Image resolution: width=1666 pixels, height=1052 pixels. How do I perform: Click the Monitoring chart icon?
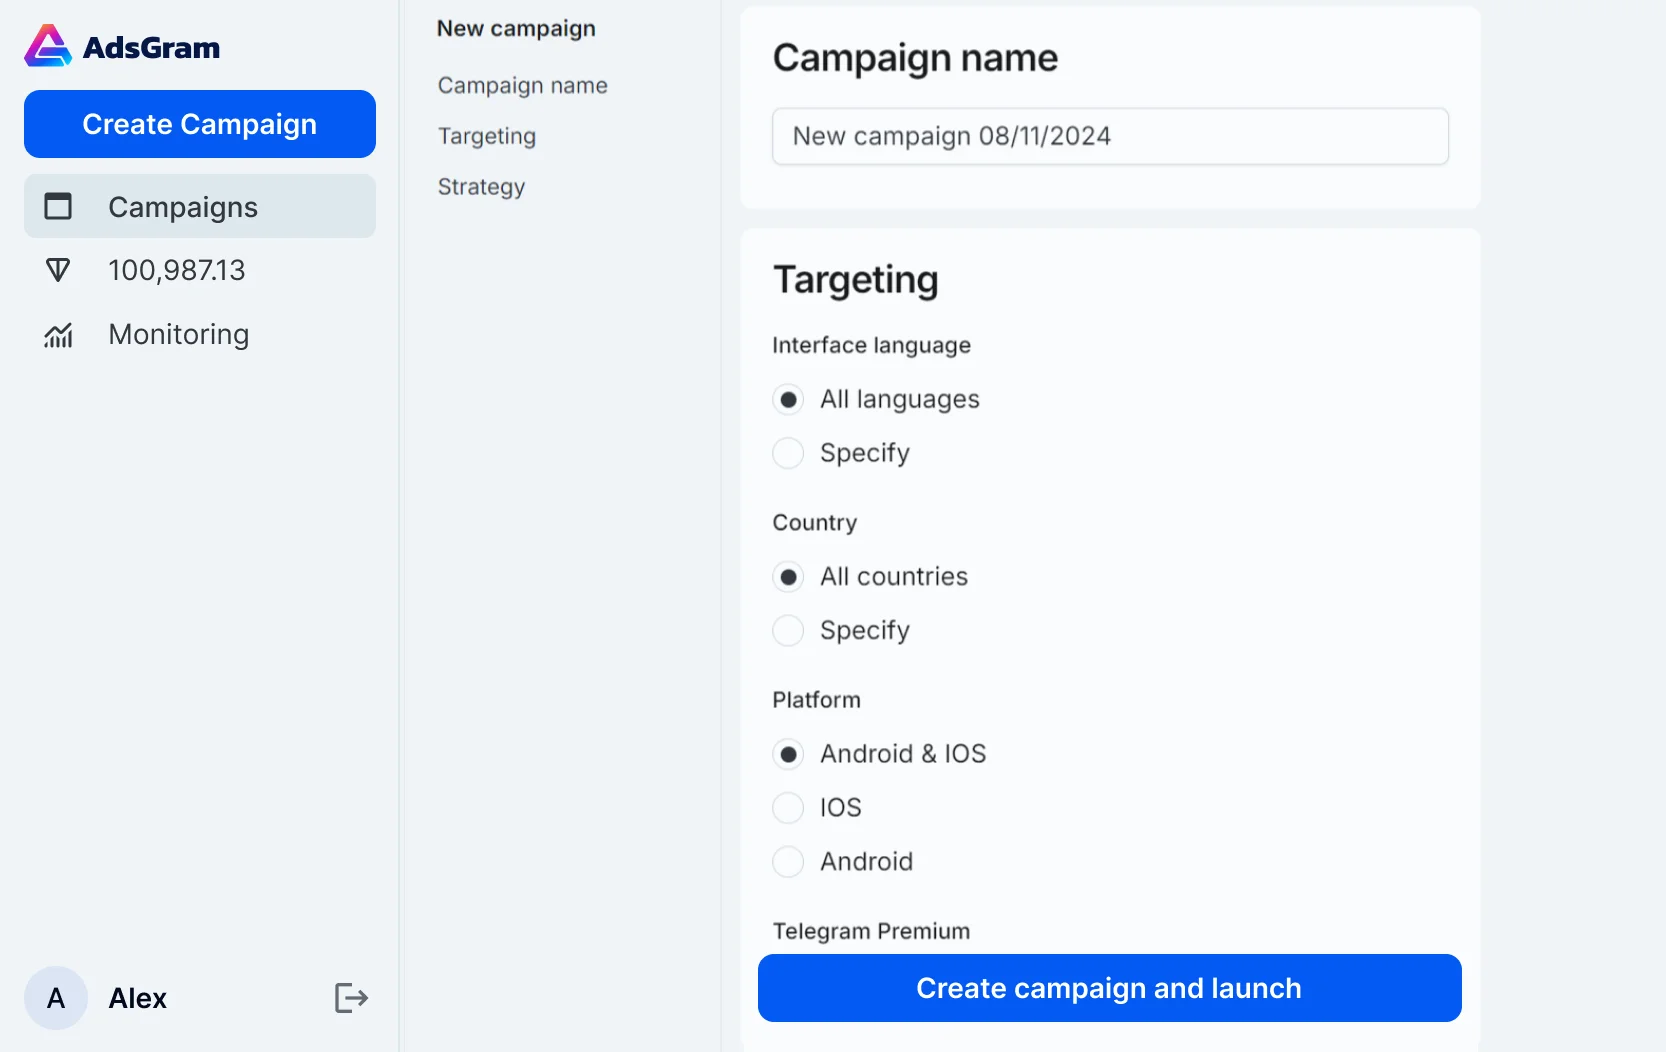click(x=58, y=335)
